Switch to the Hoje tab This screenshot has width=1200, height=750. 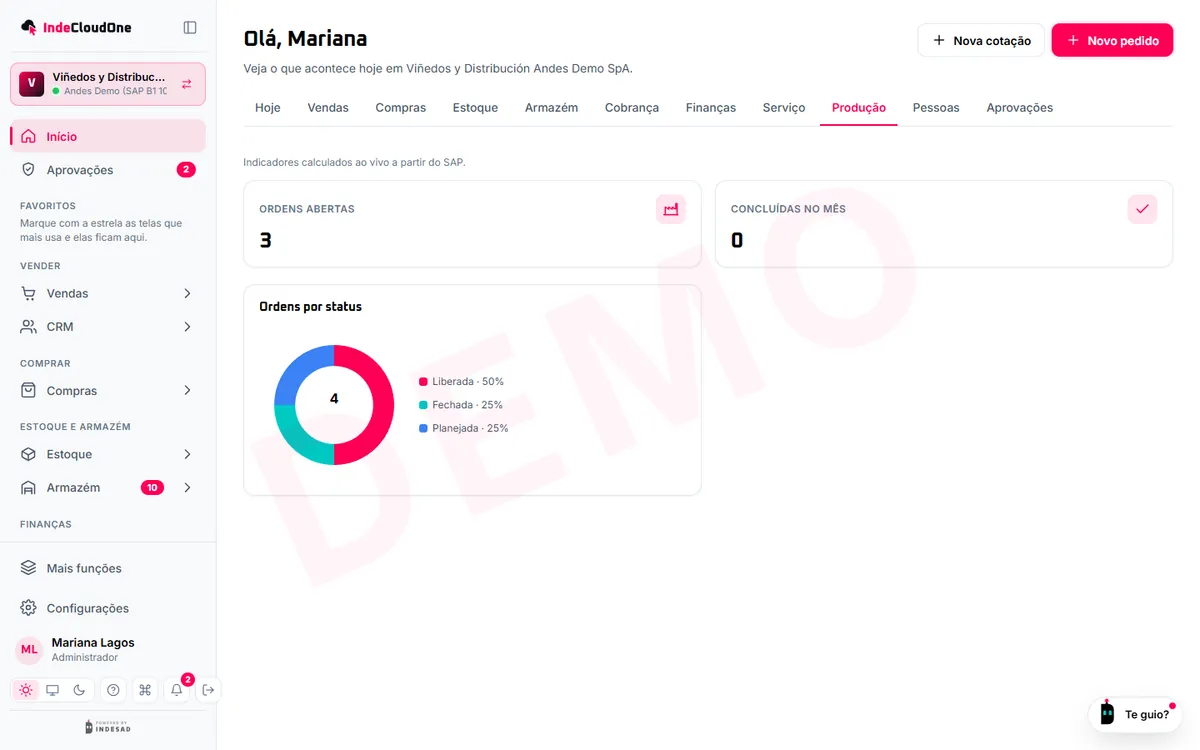[268, 107]
